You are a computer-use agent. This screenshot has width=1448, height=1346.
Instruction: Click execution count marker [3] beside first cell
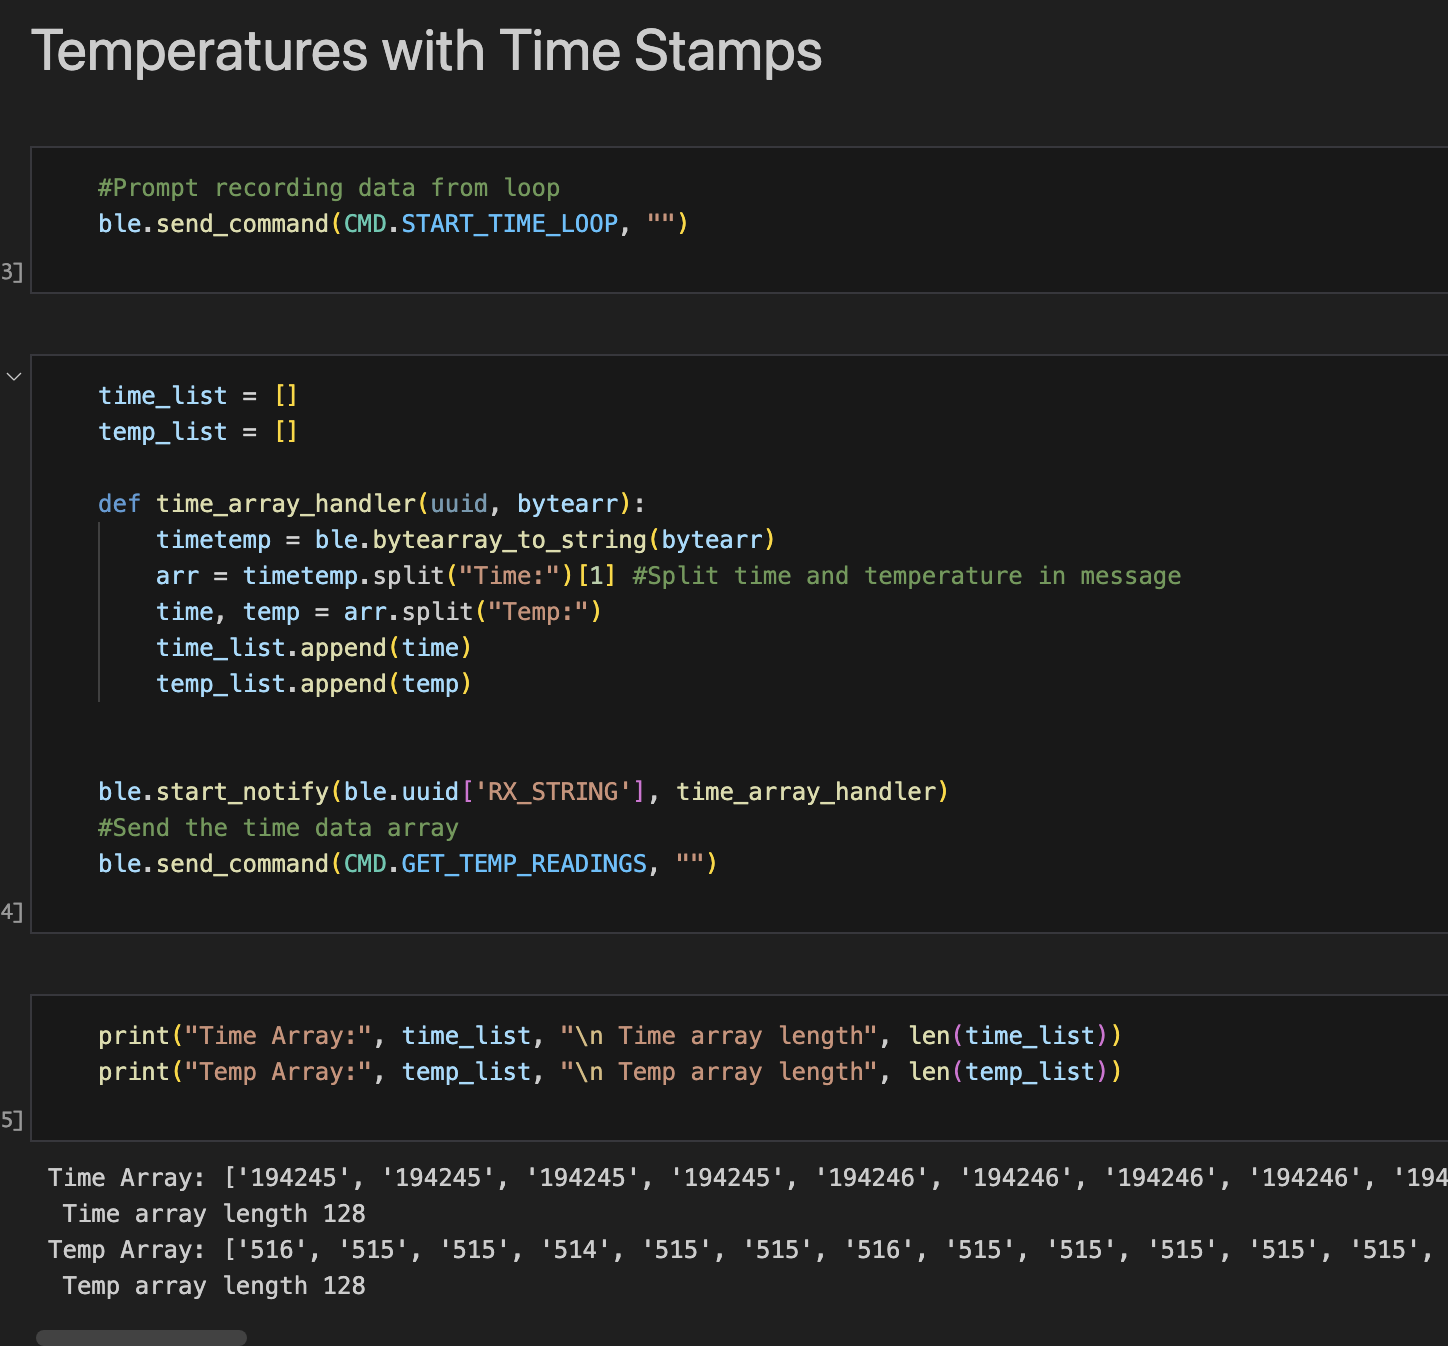coord(12,271)
